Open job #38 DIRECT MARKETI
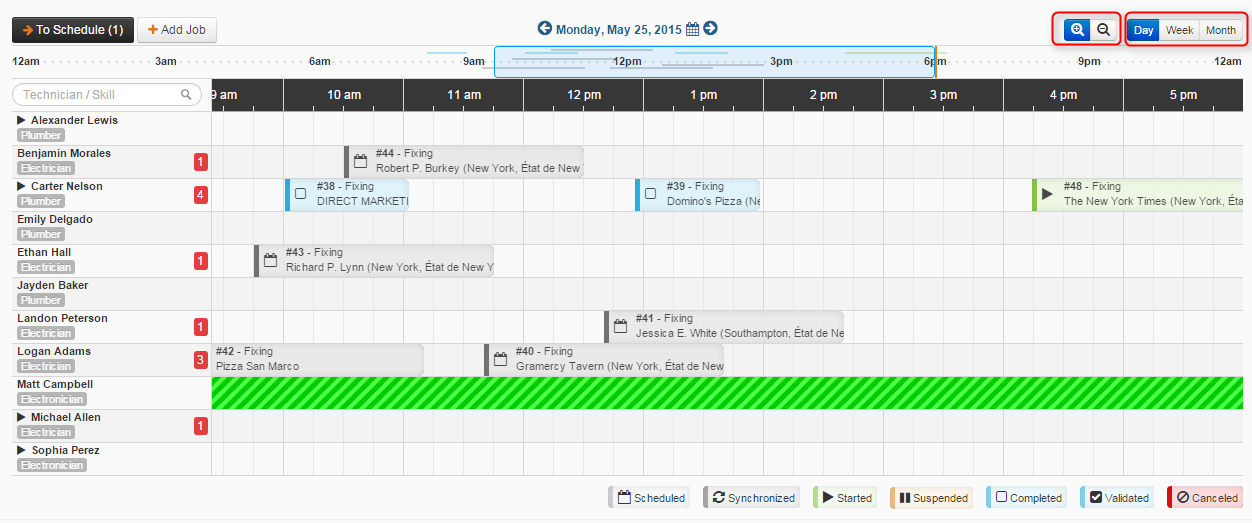This screenshot has width=1252, height=523. 347,194
